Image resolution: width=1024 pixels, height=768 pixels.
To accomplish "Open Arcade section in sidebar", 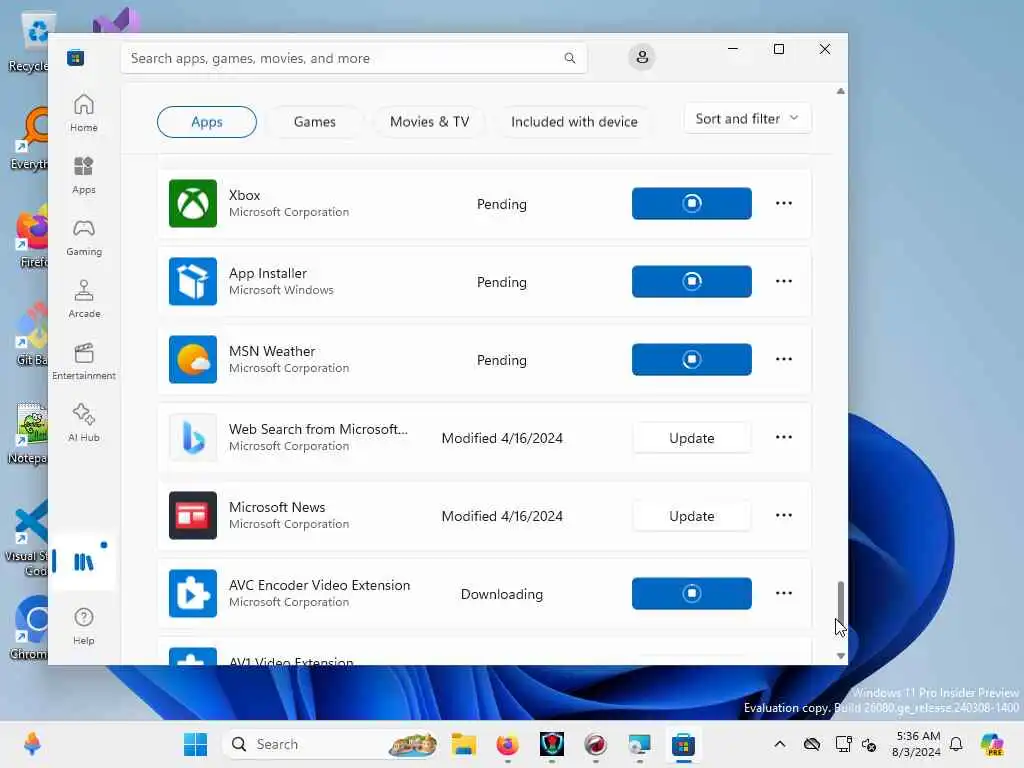I will point(84,299).
